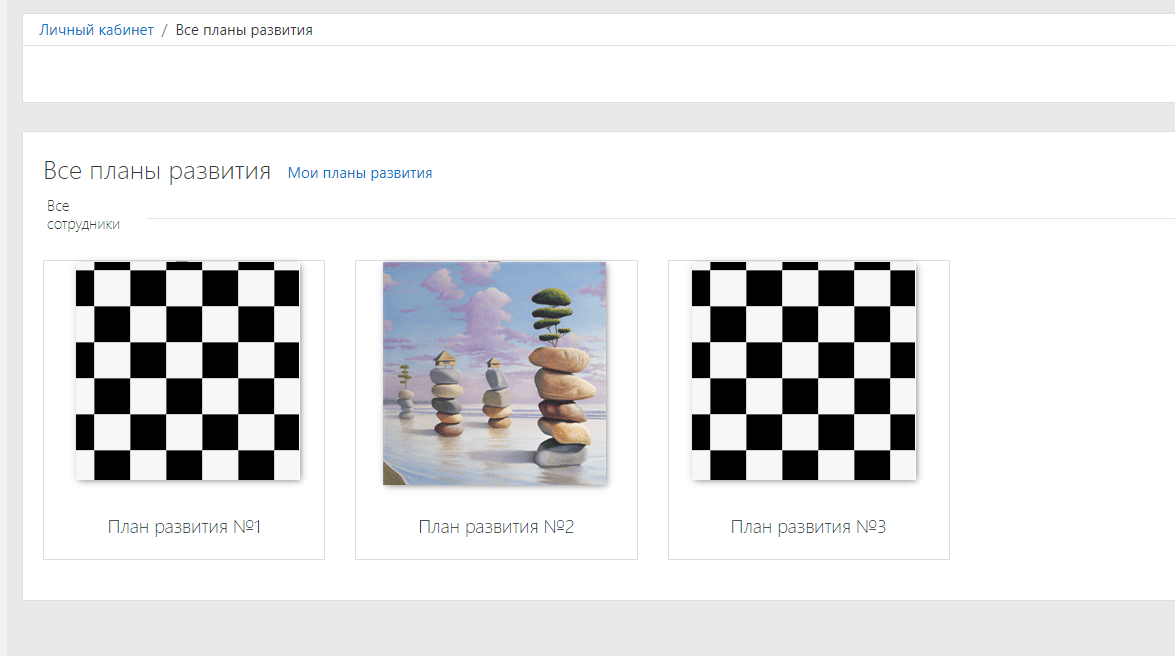Open the checkerboard thumbnail of plan №1
The height and width of the screenshot is (656, 1175).
[x=187, y=371]
